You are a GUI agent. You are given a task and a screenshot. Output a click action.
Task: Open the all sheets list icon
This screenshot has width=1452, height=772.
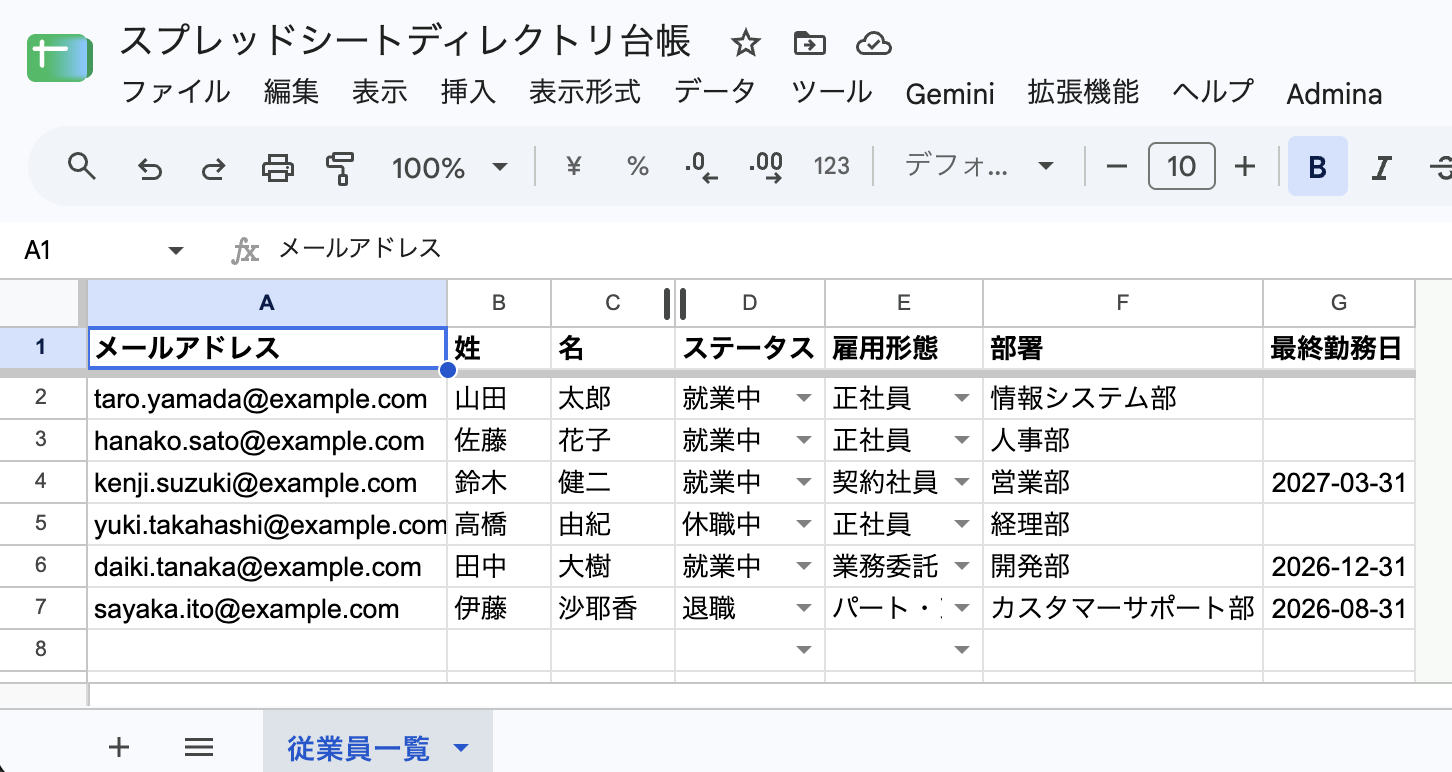pyautogui.click(x=199, y=746)
